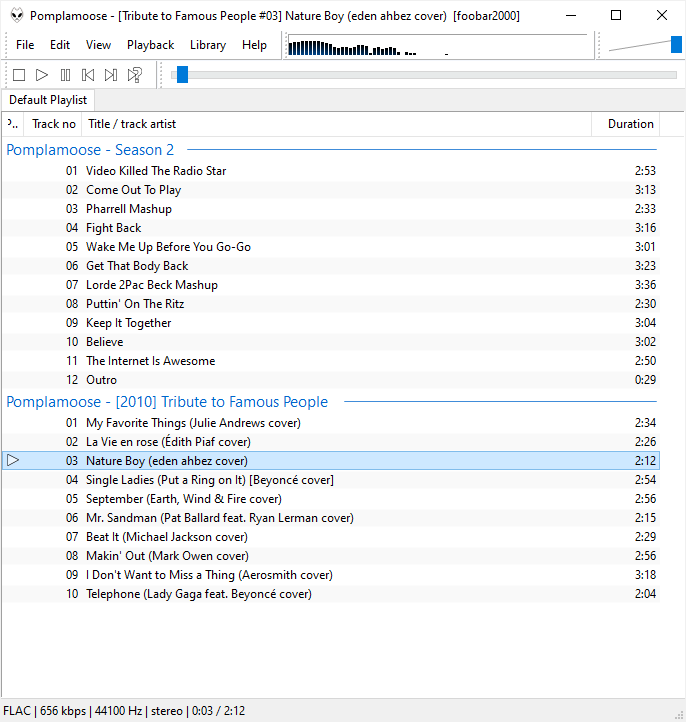This screenshot has width=686, height=722.
Task: Select September (Earth, Wind & Fire cover)
Action: (x=331, y=499)
